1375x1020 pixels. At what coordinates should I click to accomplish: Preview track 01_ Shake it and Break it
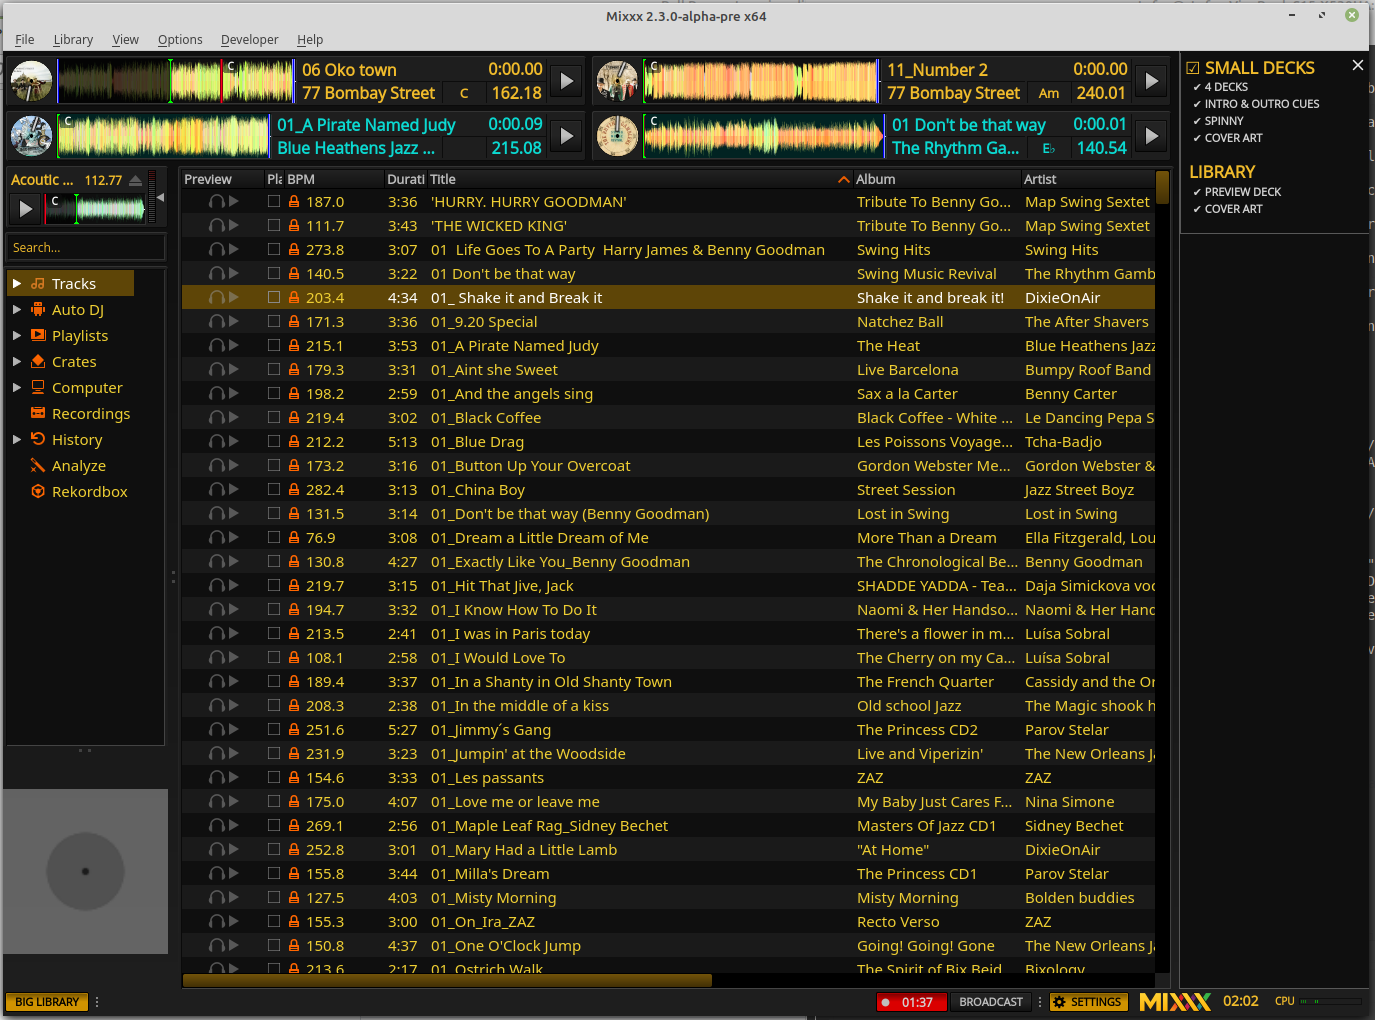224,298
